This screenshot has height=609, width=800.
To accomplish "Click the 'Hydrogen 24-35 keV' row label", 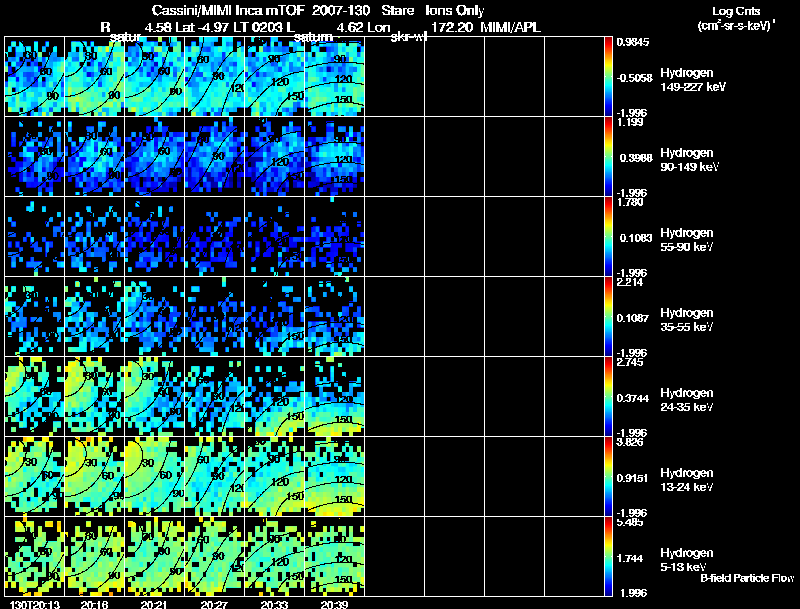I will tap(687, 400).
